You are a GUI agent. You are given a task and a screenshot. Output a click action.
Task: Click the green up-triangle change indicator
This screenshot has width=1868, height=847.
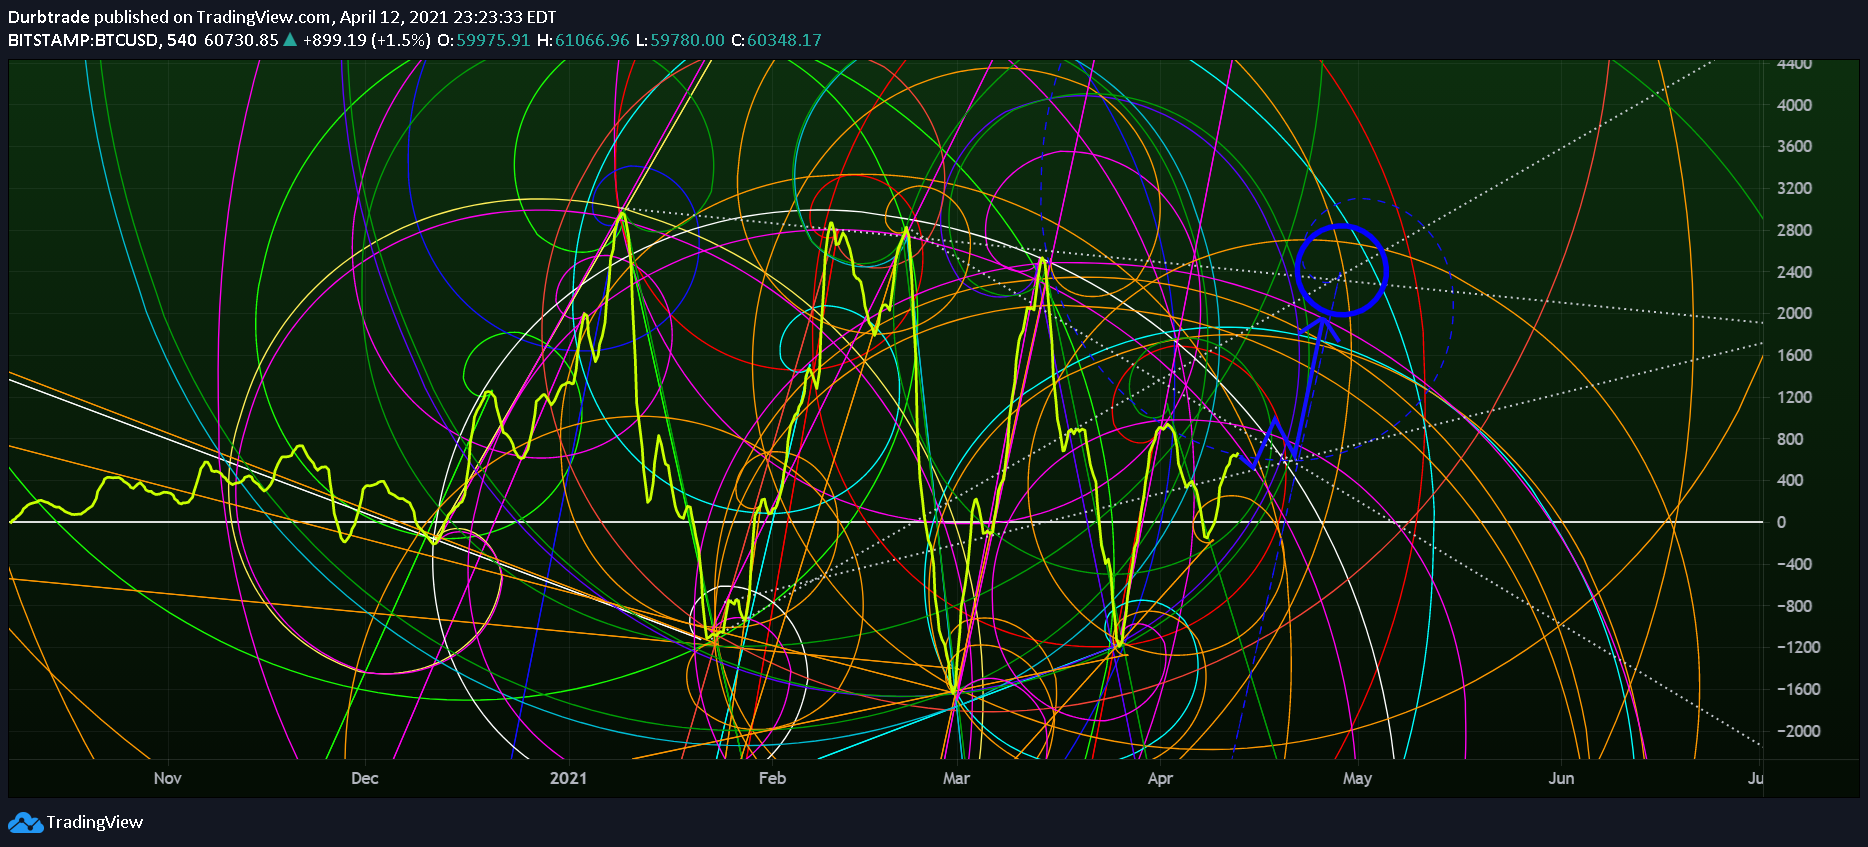click(290, 40)
